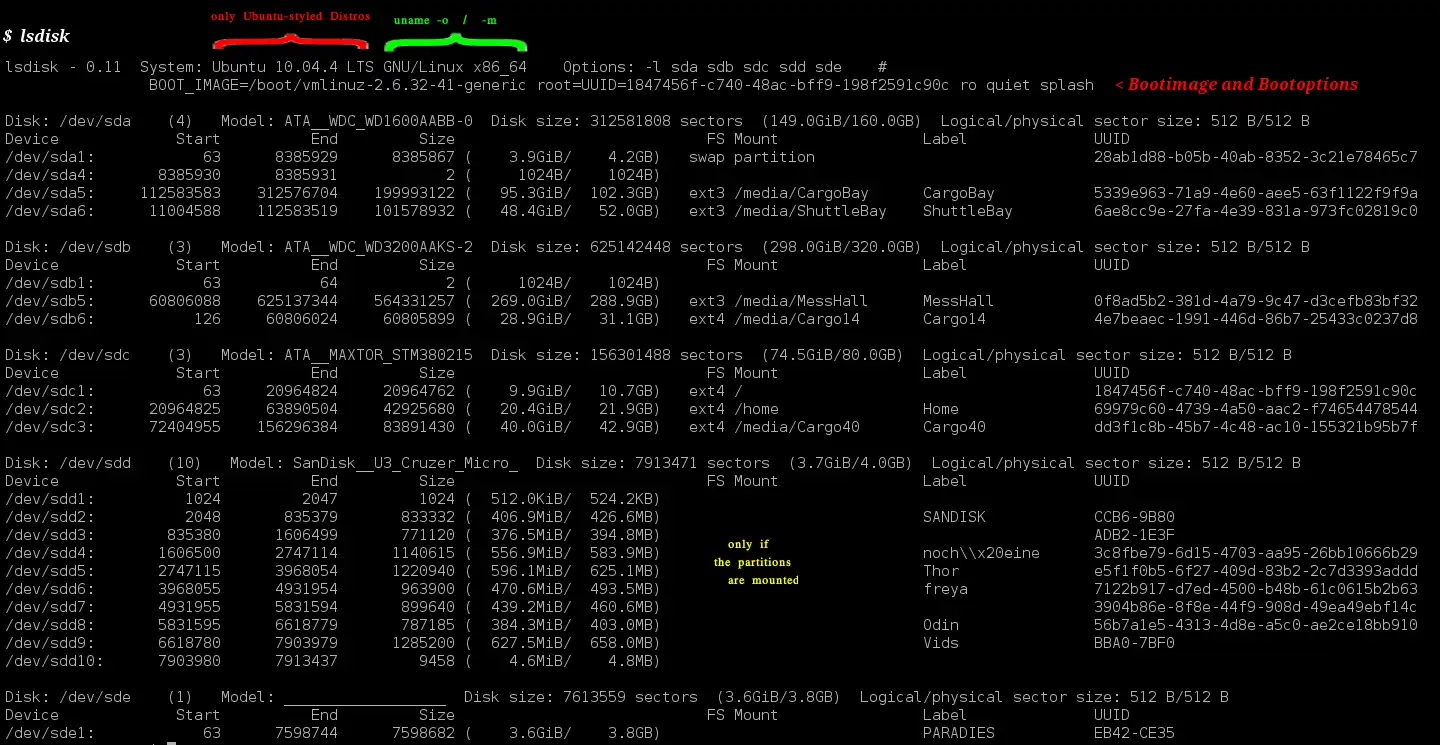Click the '/dev/sdb5:' device entry
Screen dimensions: 1440x745
[x=50, y=301]
